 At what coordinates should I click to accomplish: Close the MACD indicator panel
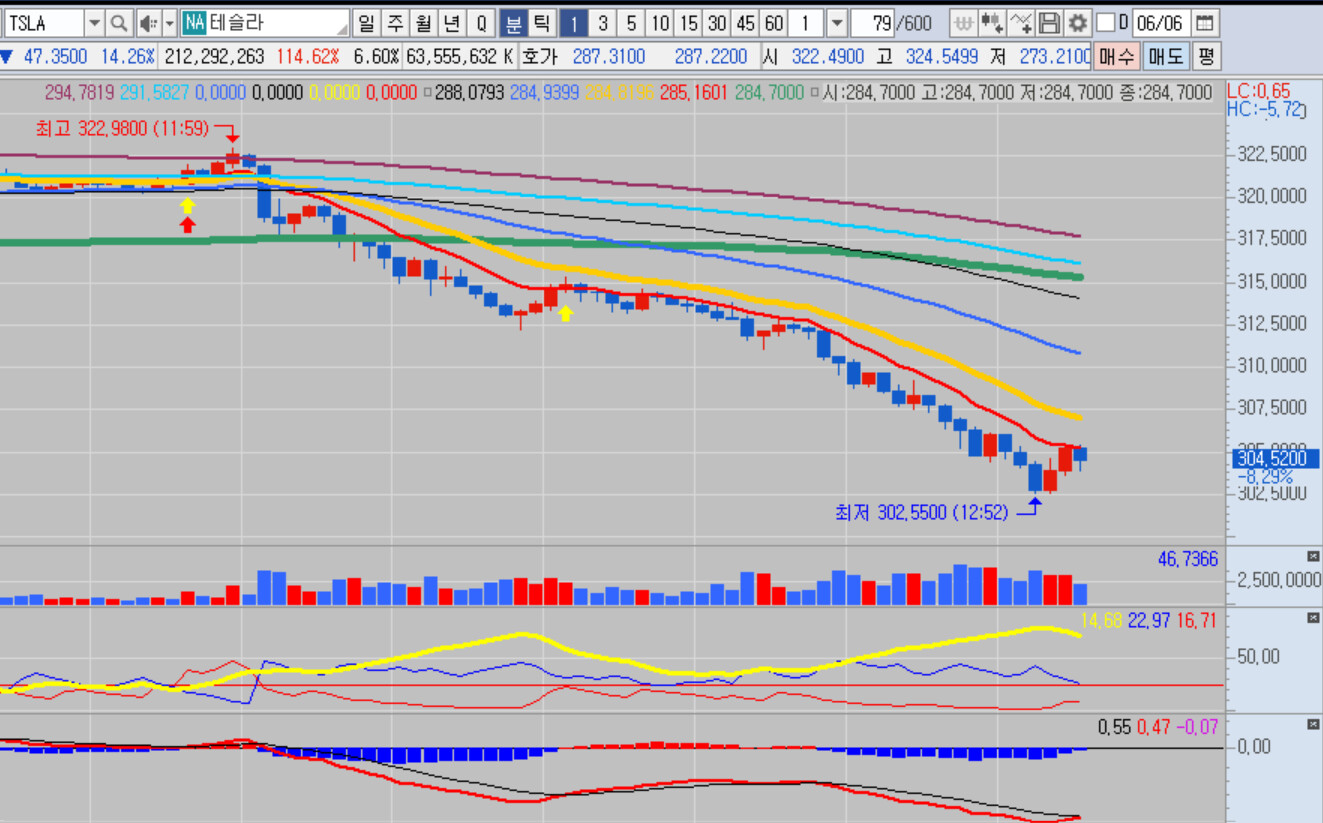click(1313, 723)
